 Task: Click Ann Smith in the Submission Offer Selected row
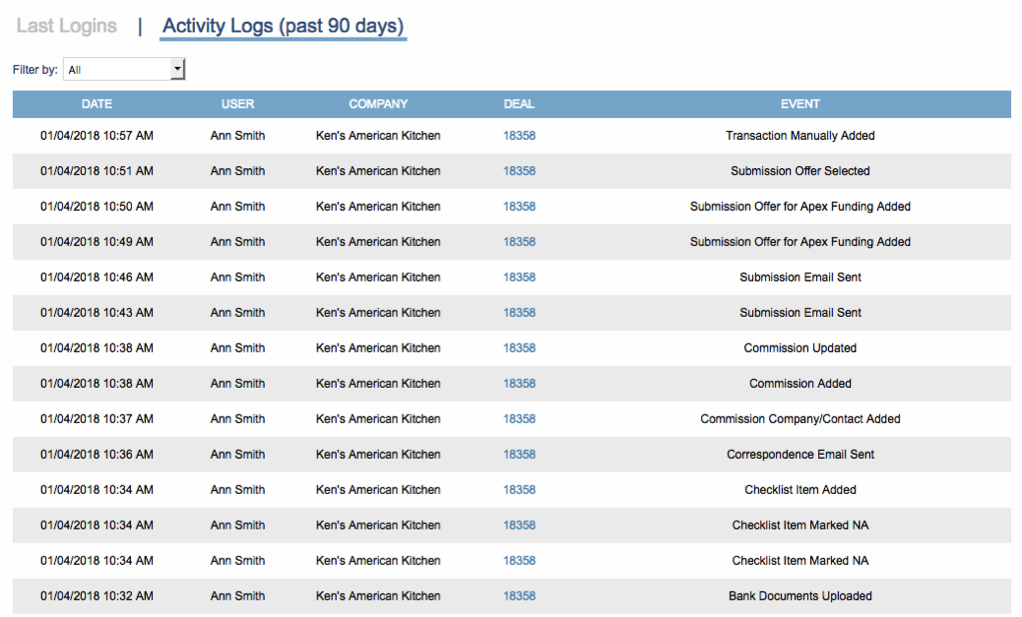(x=238, y=171)
